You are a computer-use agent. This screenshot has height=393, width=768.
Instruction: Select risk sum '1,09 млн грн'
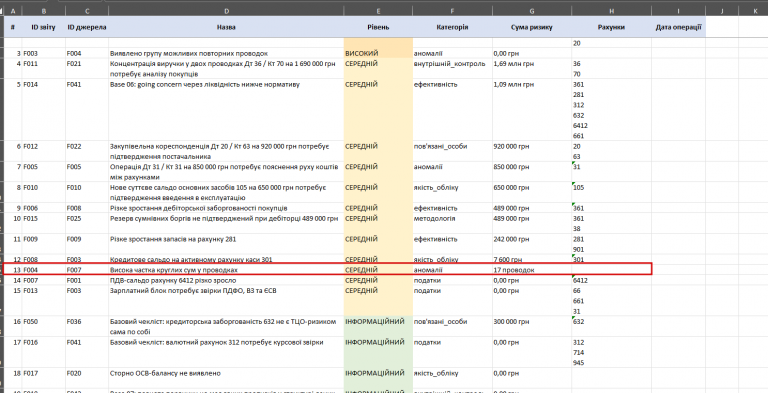pos(532,110)
